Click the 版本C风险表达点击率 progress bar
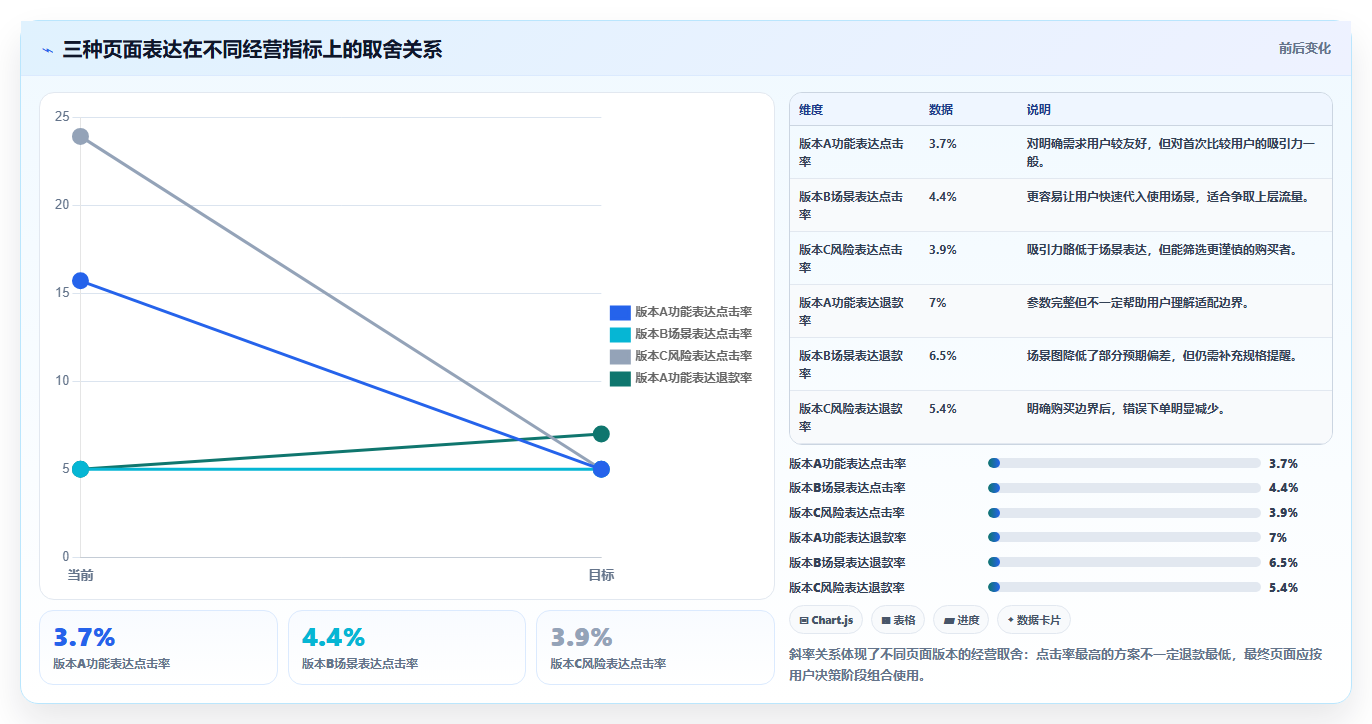 point(1124,513)
